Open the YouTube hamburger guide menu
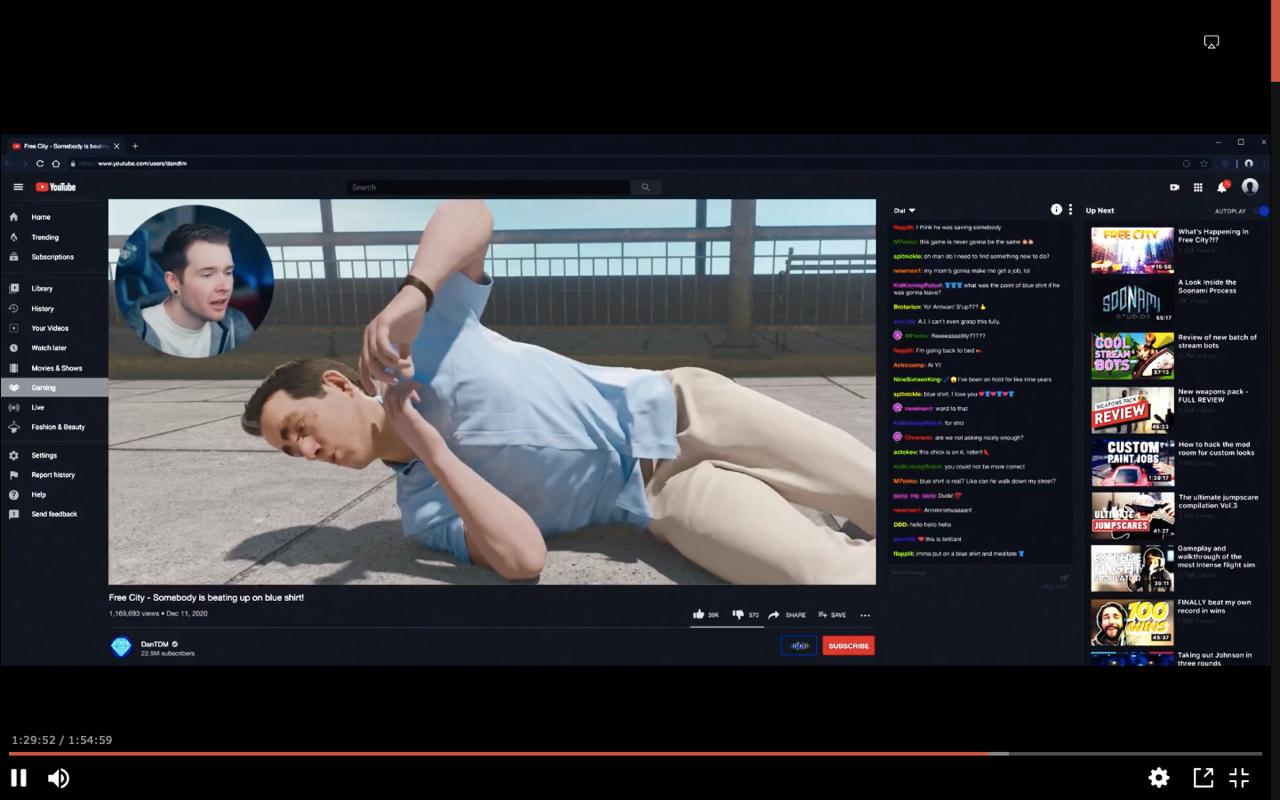The width and height of the screenshot is (1280, 800). [17, 187]
